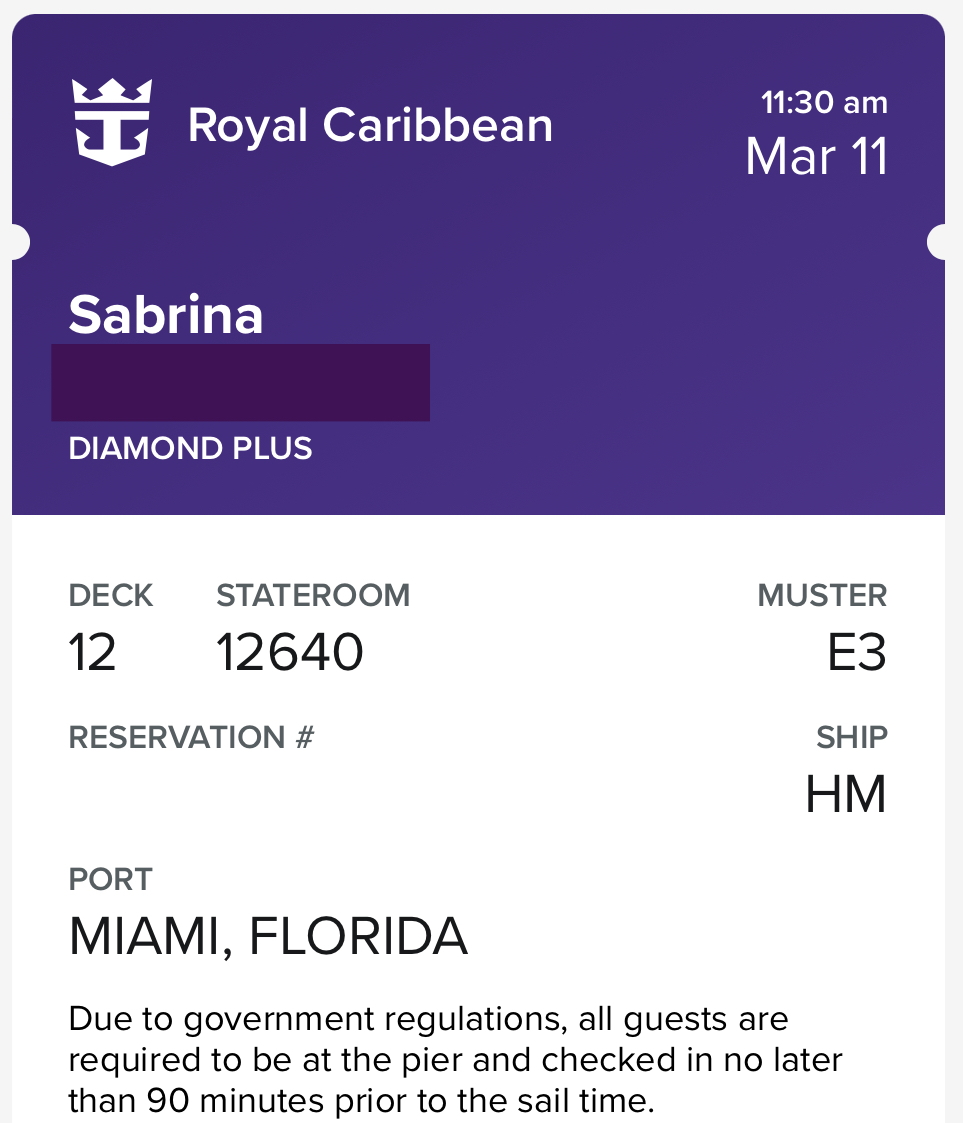
Task: Tap the redacted last name bar
Action: point(241,382)
